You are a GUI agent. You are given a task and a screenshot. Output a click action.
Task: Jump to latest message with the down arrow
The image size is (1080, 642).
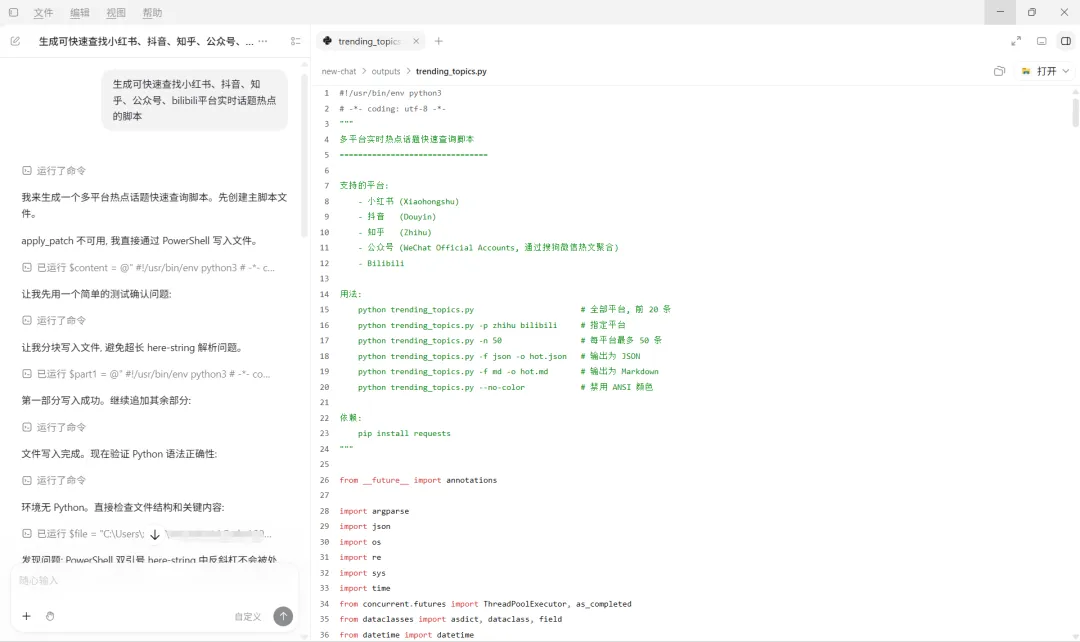click(x=155, y=535)
